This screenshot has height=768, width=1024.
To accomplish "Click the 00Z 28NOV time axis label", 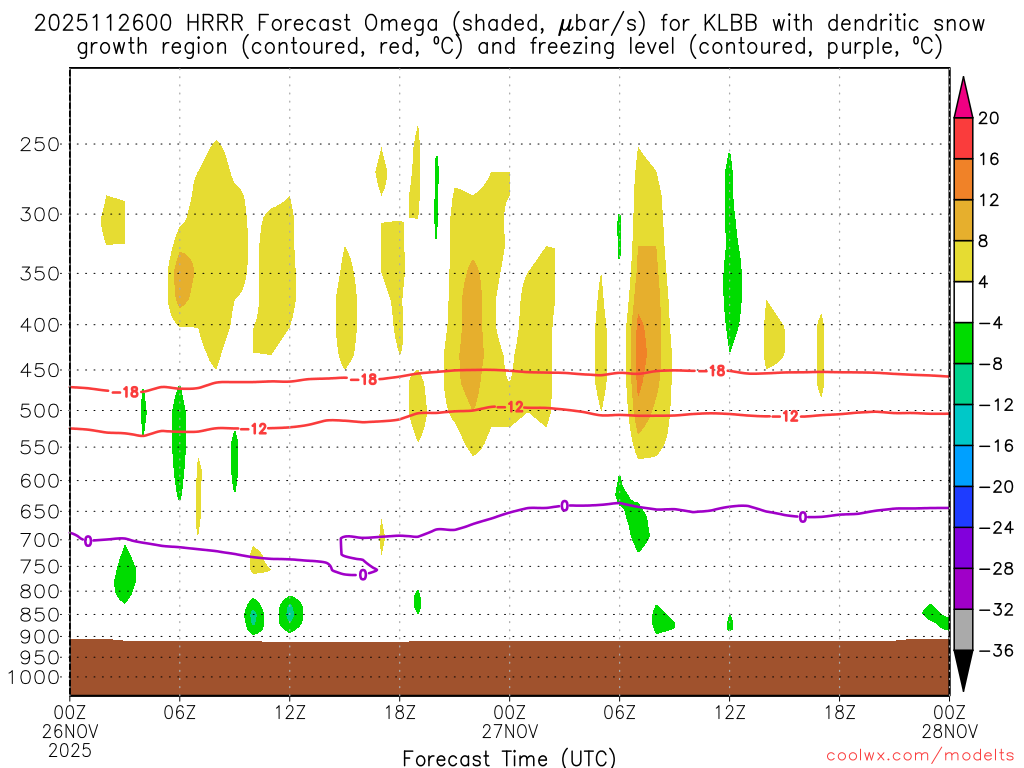I will tap(950, 721).
